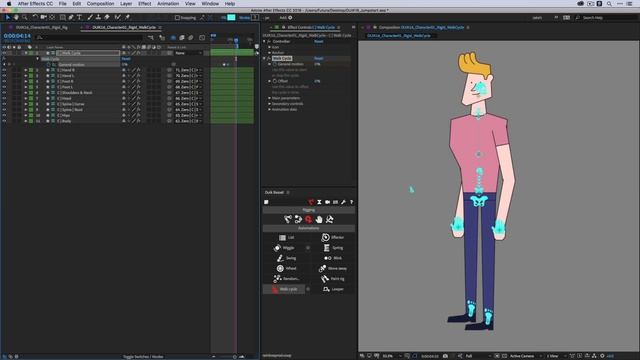Open Duik camera tools icon
640x360 pixels.
(327, 202)
